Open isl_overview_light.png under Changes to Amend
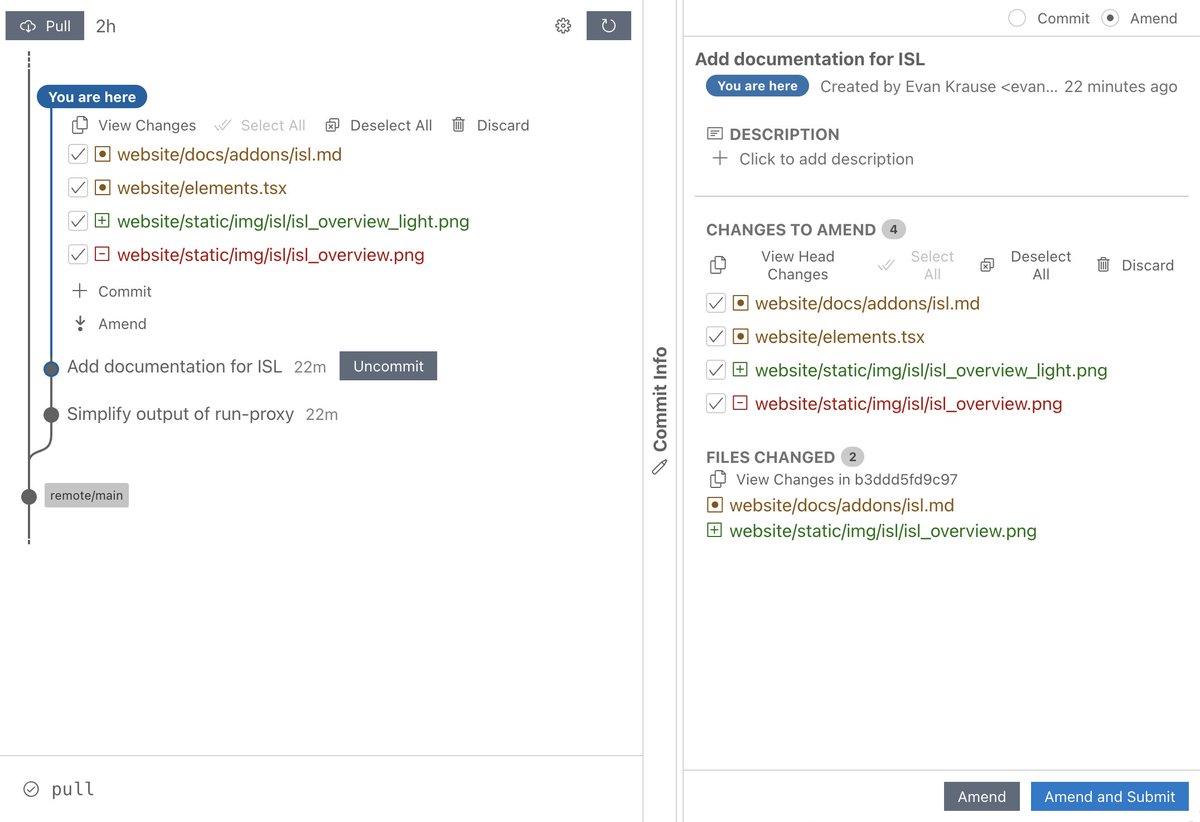This screenshot has height=822, width=1200. coord(931,370)
